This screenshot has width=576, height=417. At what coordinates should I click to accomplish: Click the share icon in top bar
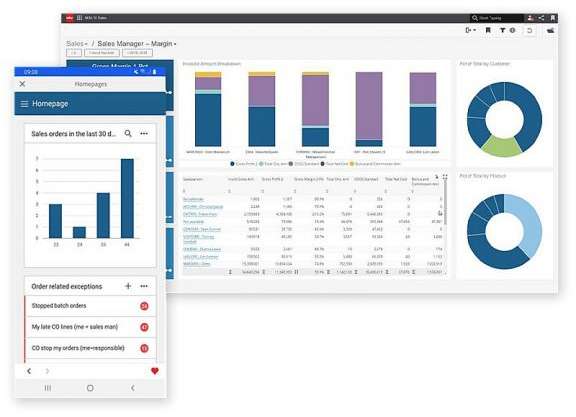pyautogui.click(x=541, y=18)
